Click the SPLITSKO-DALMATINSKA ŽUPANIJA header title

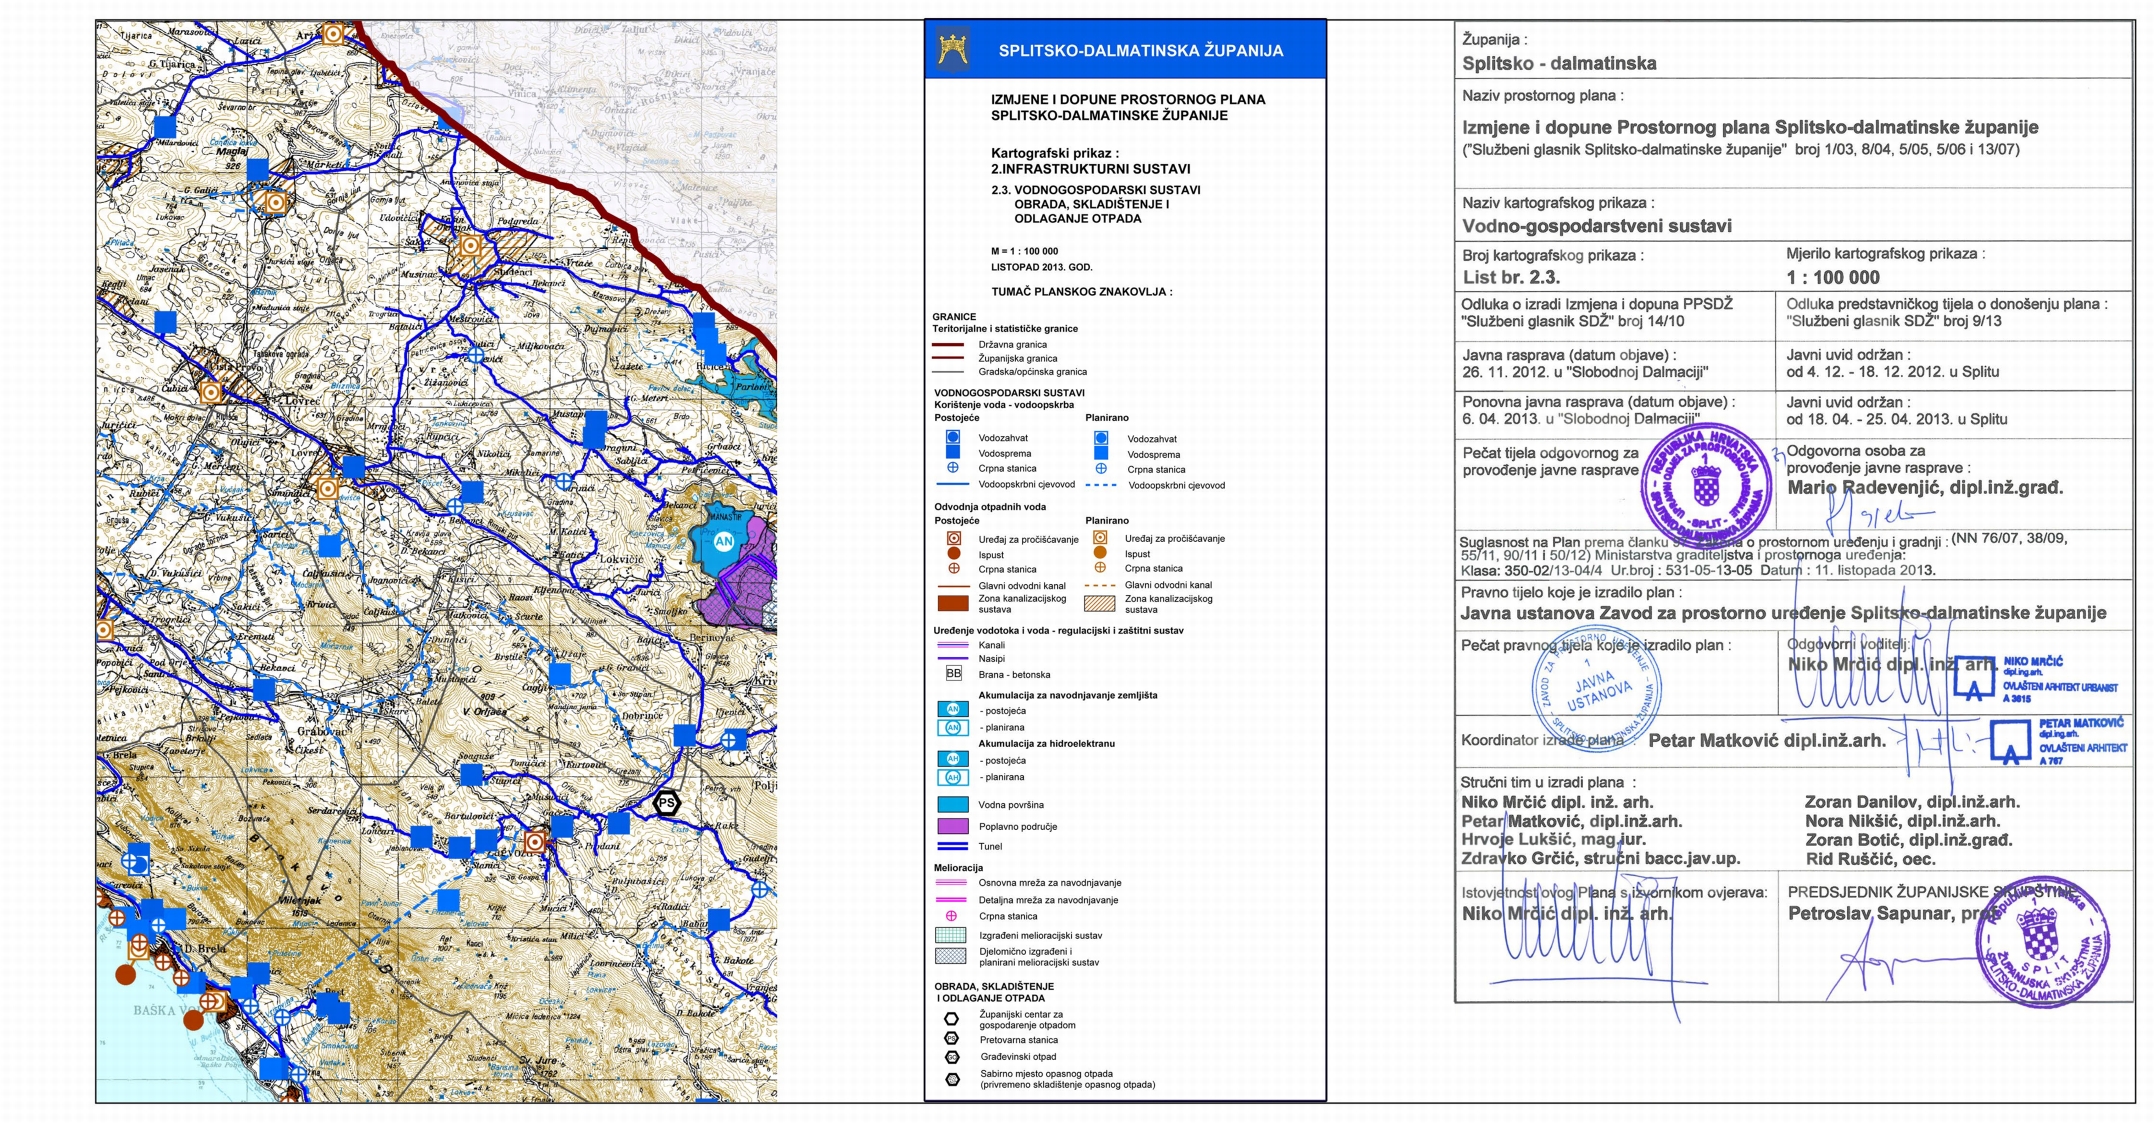(1140, 50)
